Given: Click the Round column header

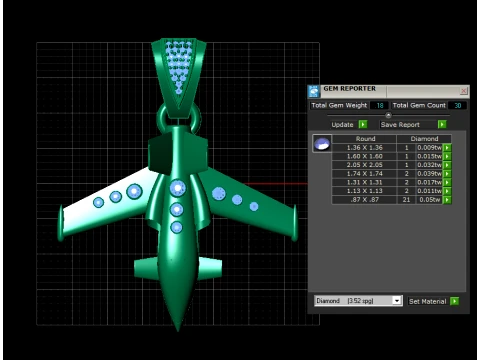Looking at the screenshot, I should pyautogui.click(x=365, y=139).
